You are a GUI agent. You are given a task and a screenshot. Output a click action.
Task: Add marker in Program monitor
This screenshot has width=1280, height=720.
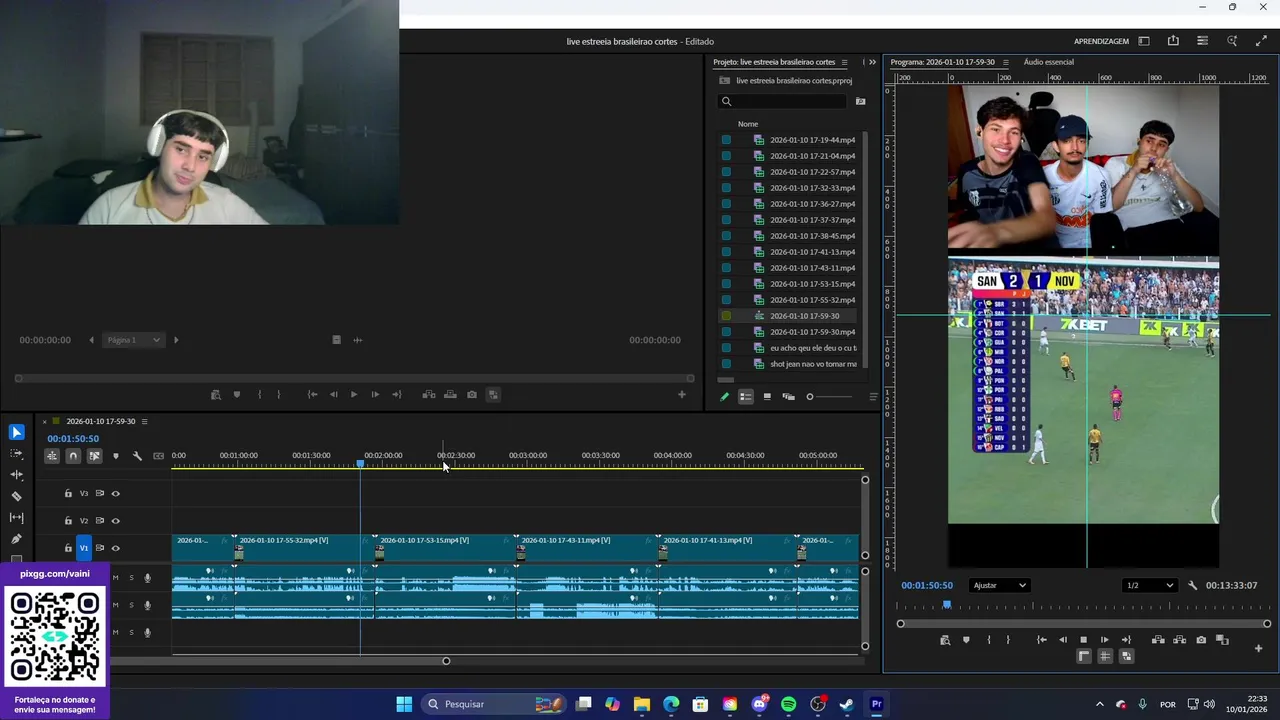tap(966, 640)
